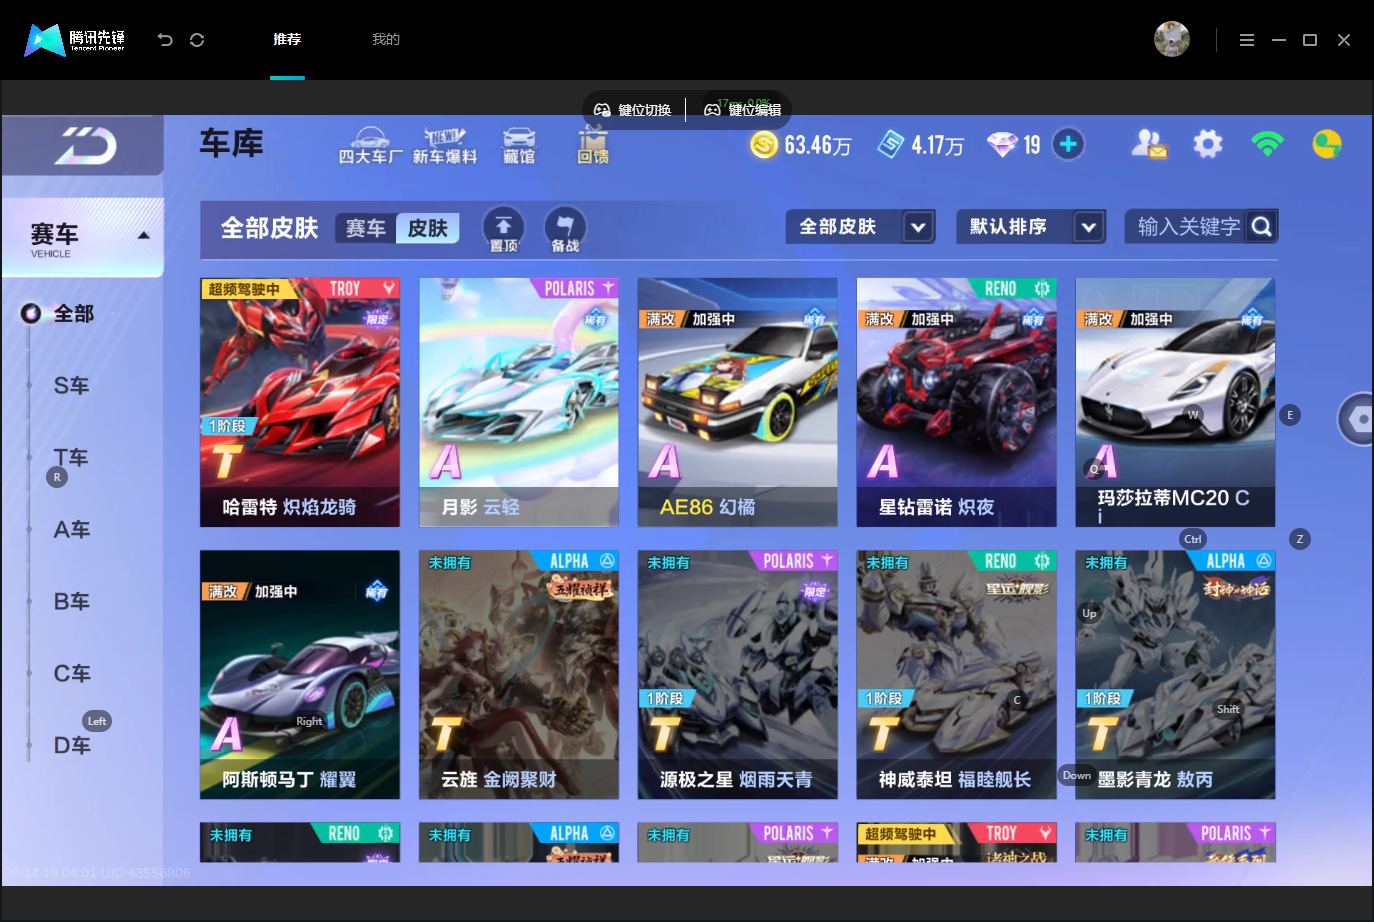This screenshot has width=1374, height=922.
Task: Click the Tencent Pioneer logo
Action: pyautogui.click(x=75, y=40)
